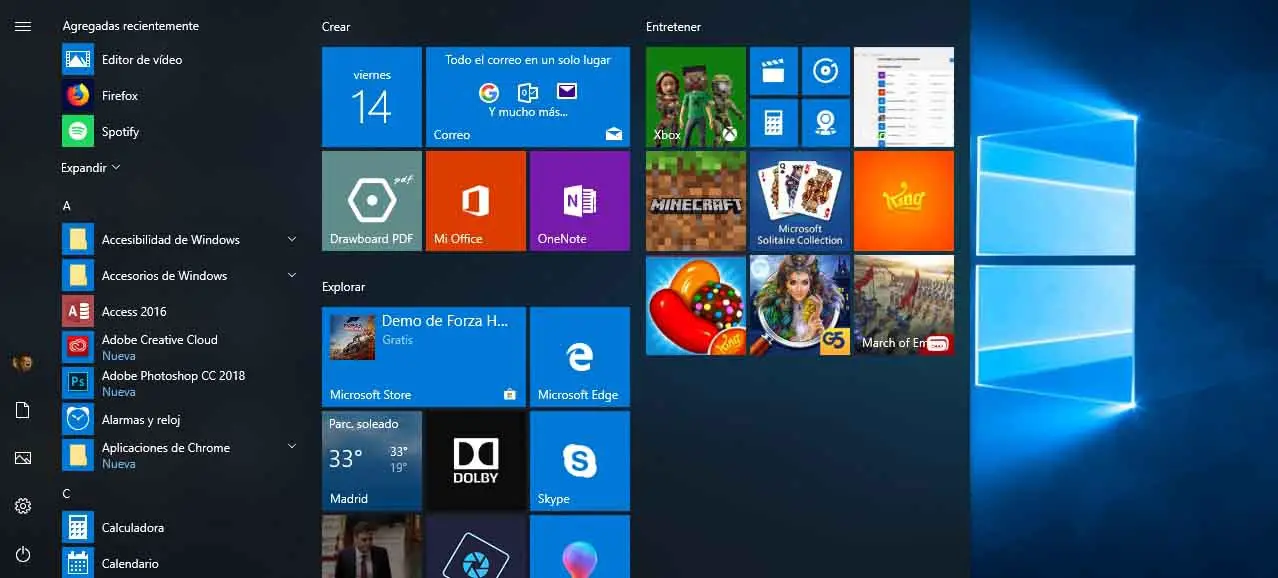
Task: Open the Minecraft tile
Action: tap(696, 201)
